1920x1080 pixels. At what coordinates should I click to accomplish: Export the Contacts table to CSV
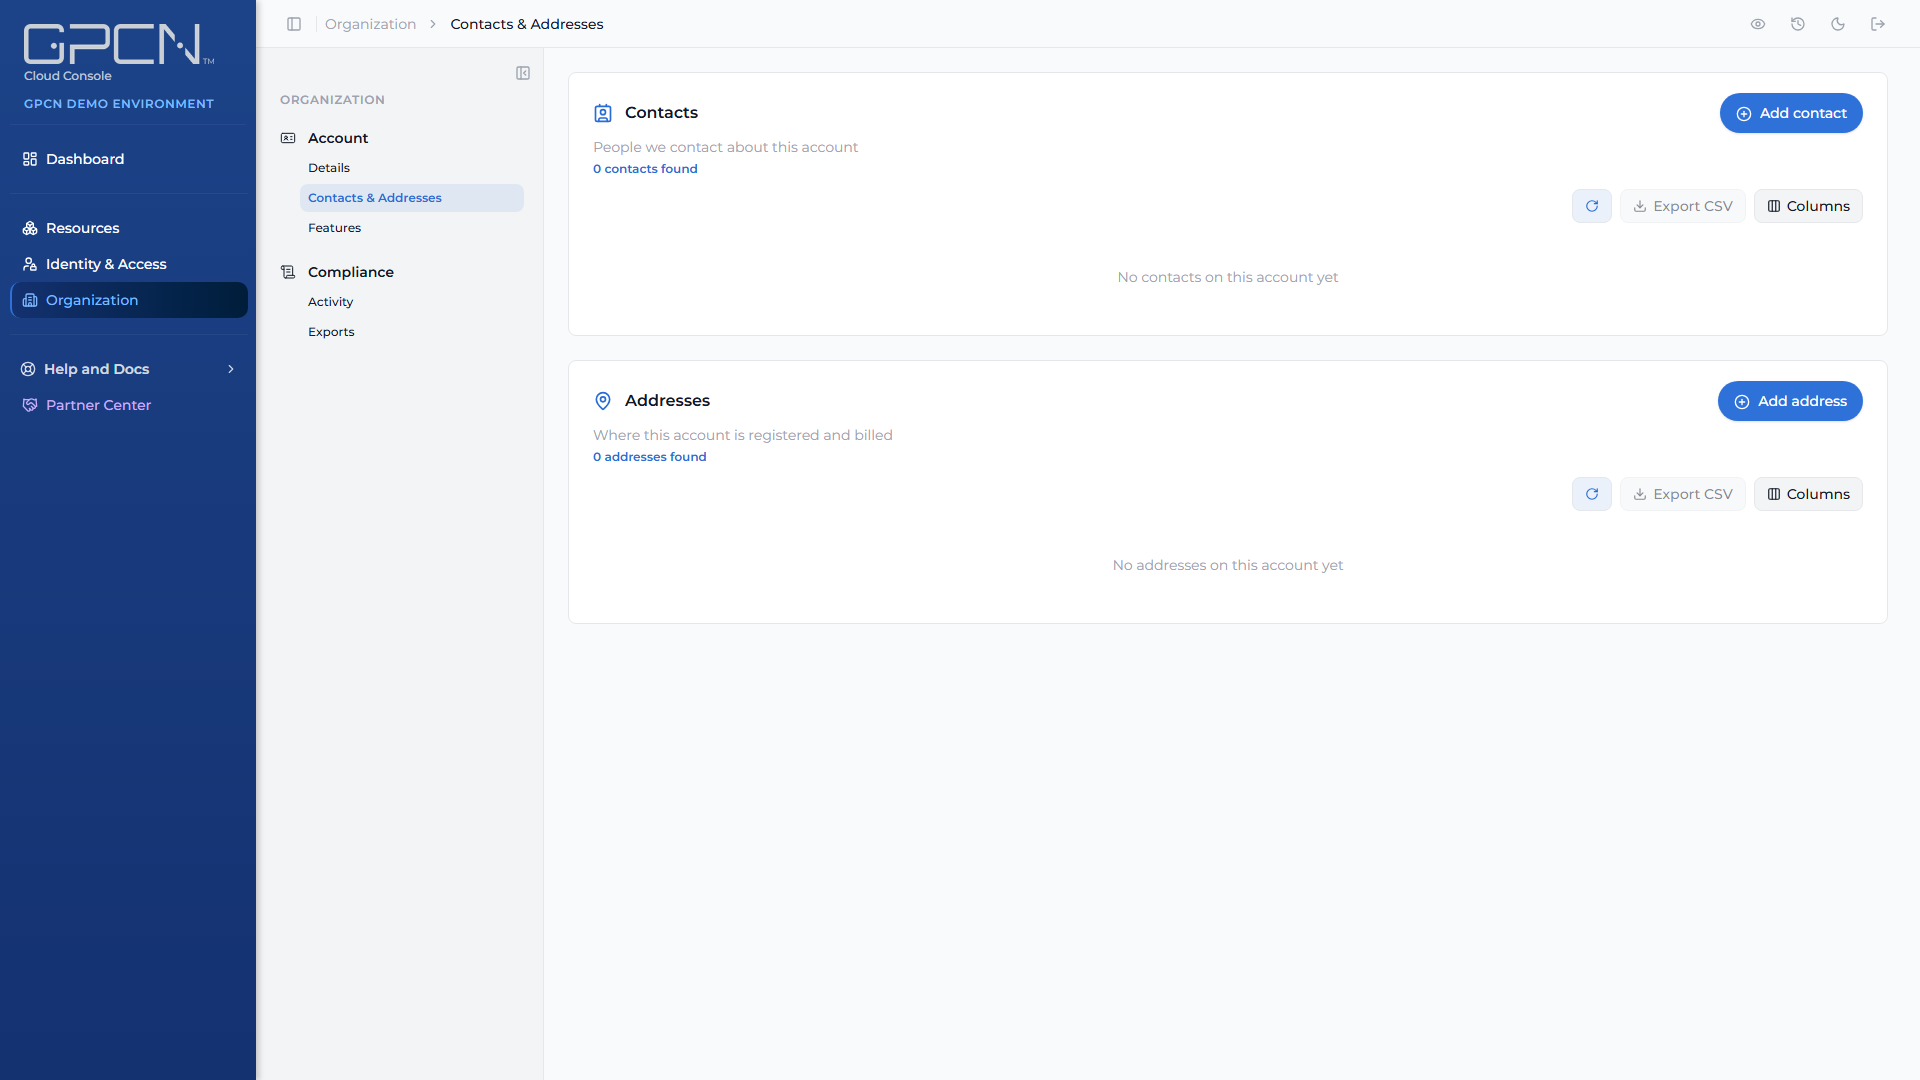(x=1683, y=206)
